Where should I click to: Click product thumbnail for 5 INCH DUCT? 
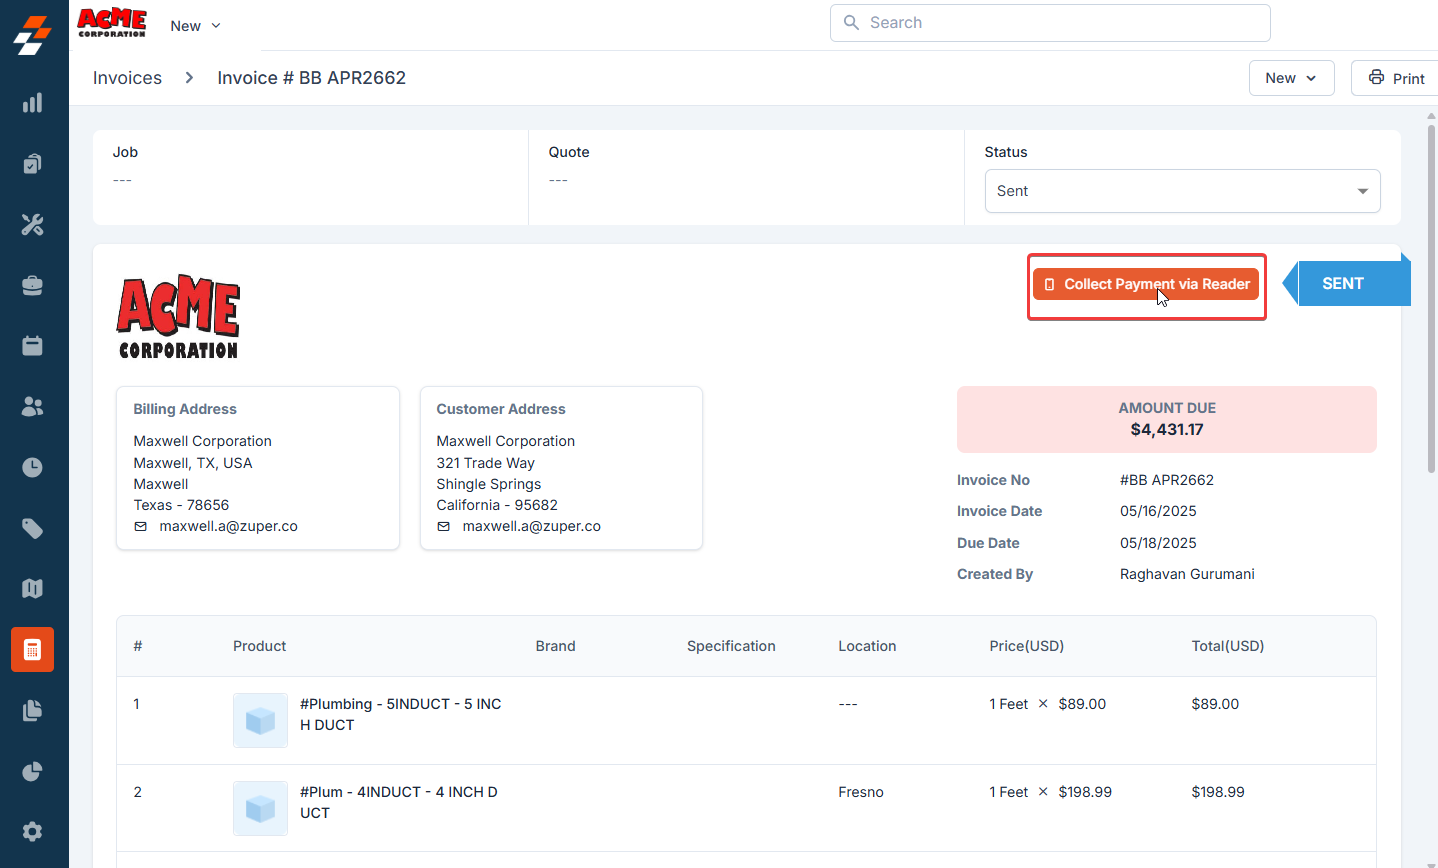pos(260,720)
